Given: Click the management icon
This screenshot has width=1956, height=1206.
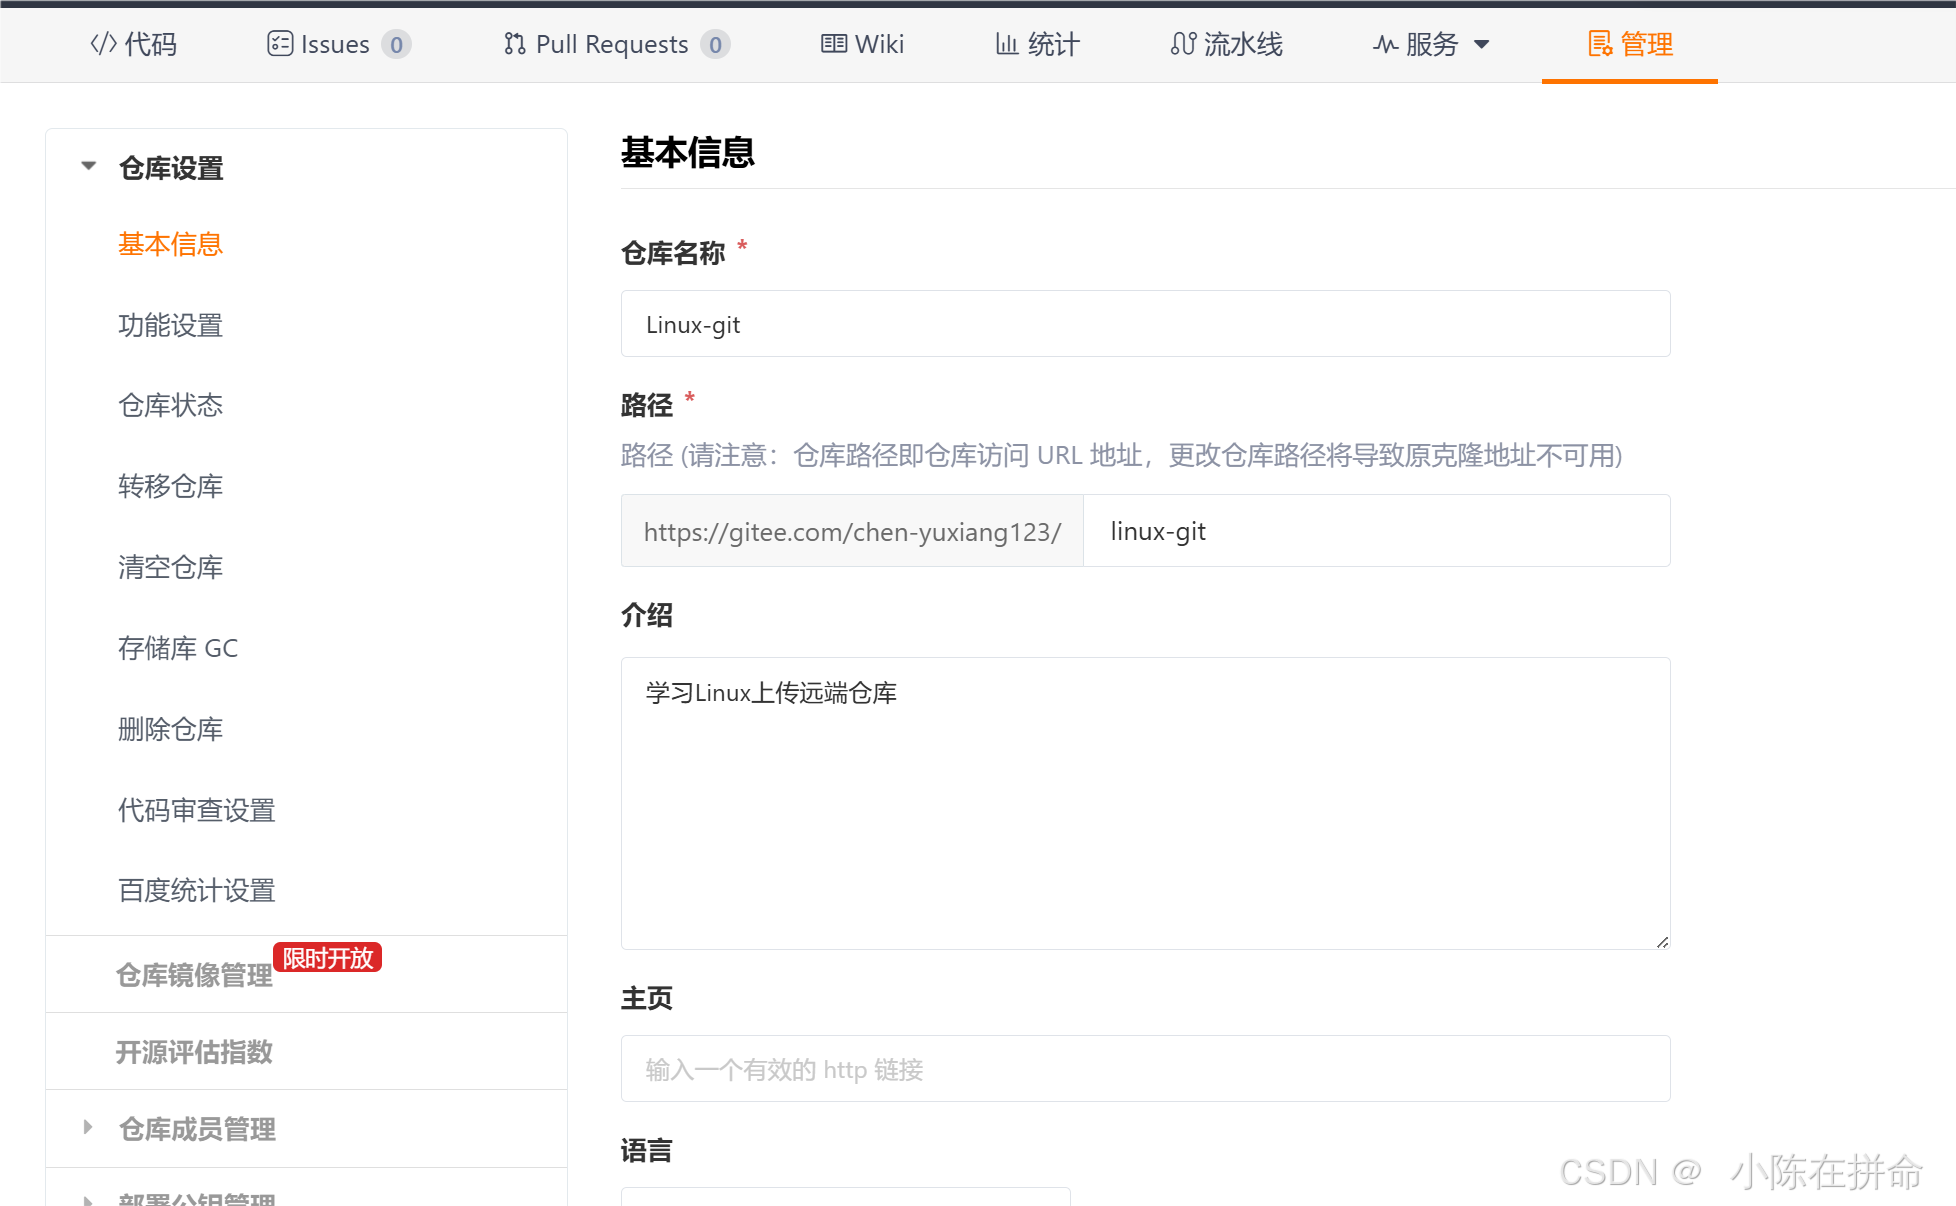Looking at the screenshot, I should point(1600,44).
